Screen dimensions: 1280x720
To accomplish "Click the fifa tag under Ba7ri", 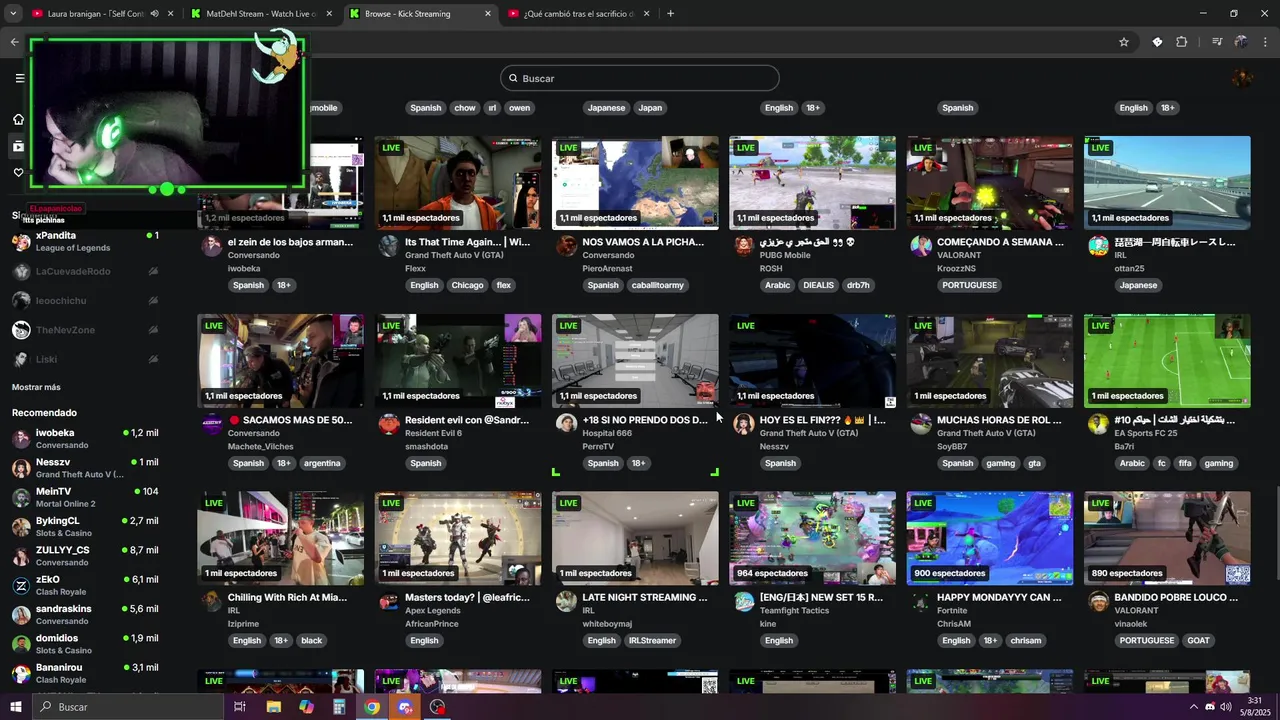I will (1185, 463).
